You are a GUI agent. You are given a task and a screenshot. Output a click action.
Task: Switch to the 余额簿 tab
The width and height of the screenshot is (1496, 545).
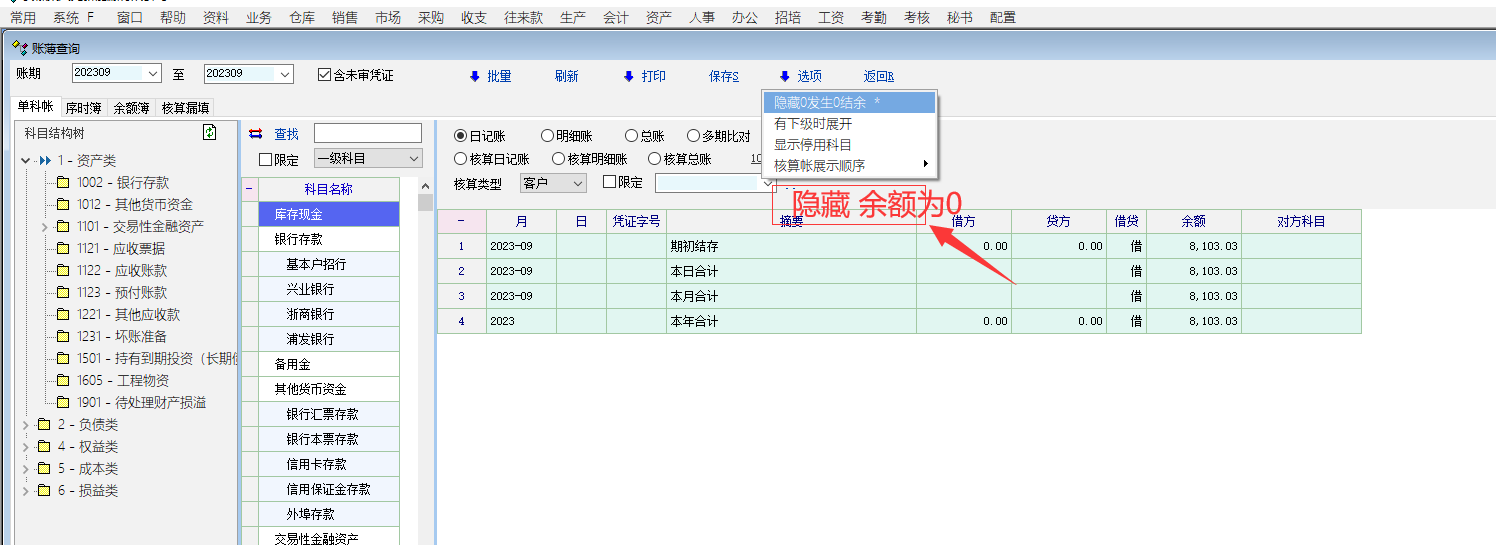point(131,108)
